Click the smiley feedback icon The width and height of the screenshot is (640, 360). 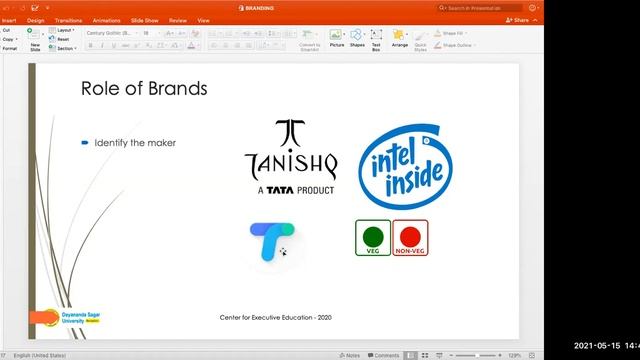point(533,8)
